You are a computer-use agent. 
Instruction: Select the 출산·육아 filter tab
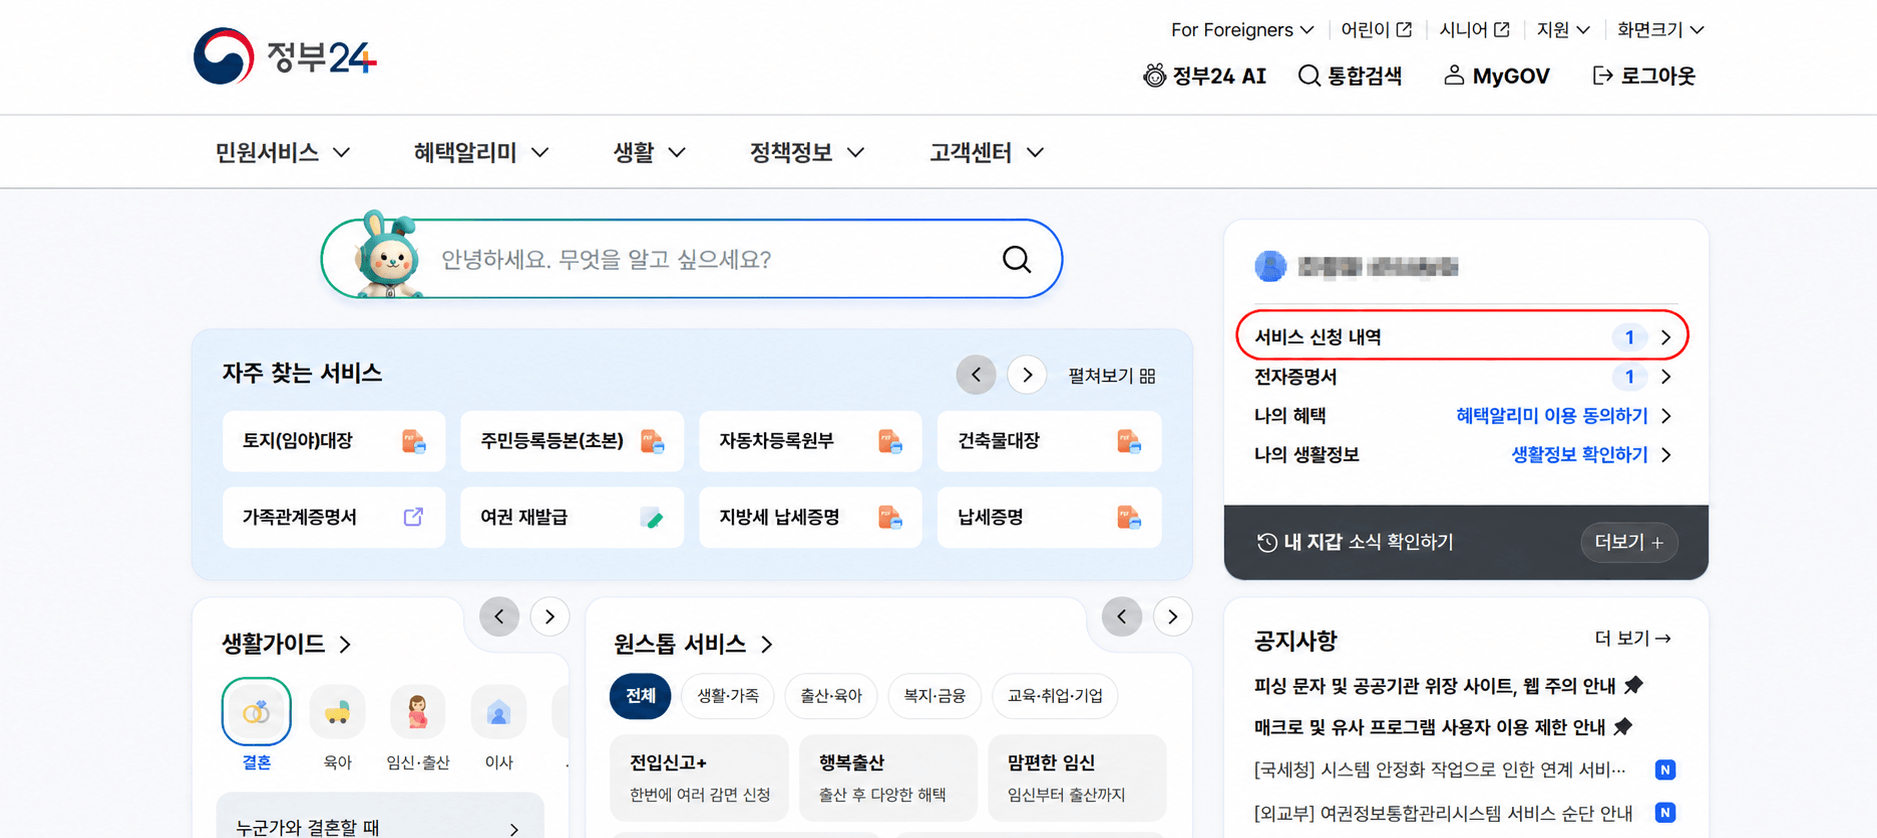(x=831, y=696)
